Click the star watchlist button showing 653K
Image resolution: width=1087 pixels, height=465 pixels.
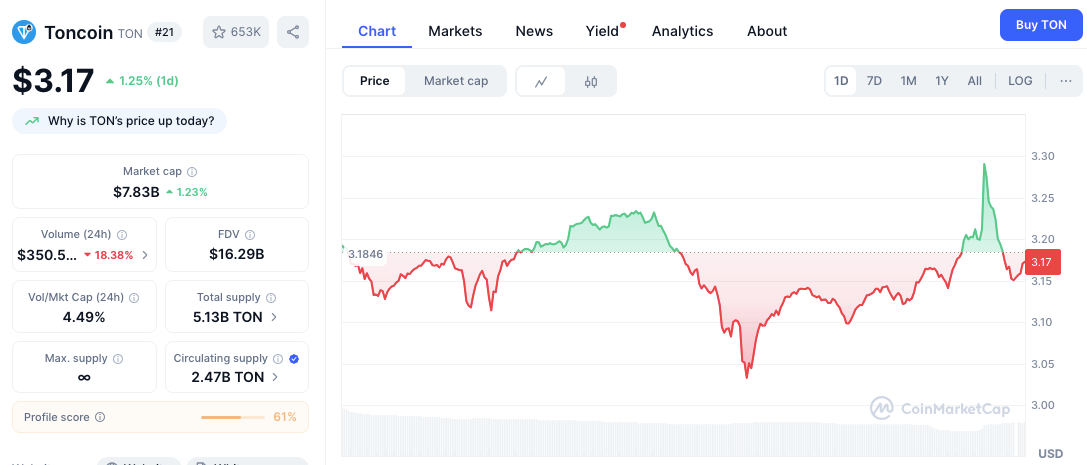coord(236,32)
